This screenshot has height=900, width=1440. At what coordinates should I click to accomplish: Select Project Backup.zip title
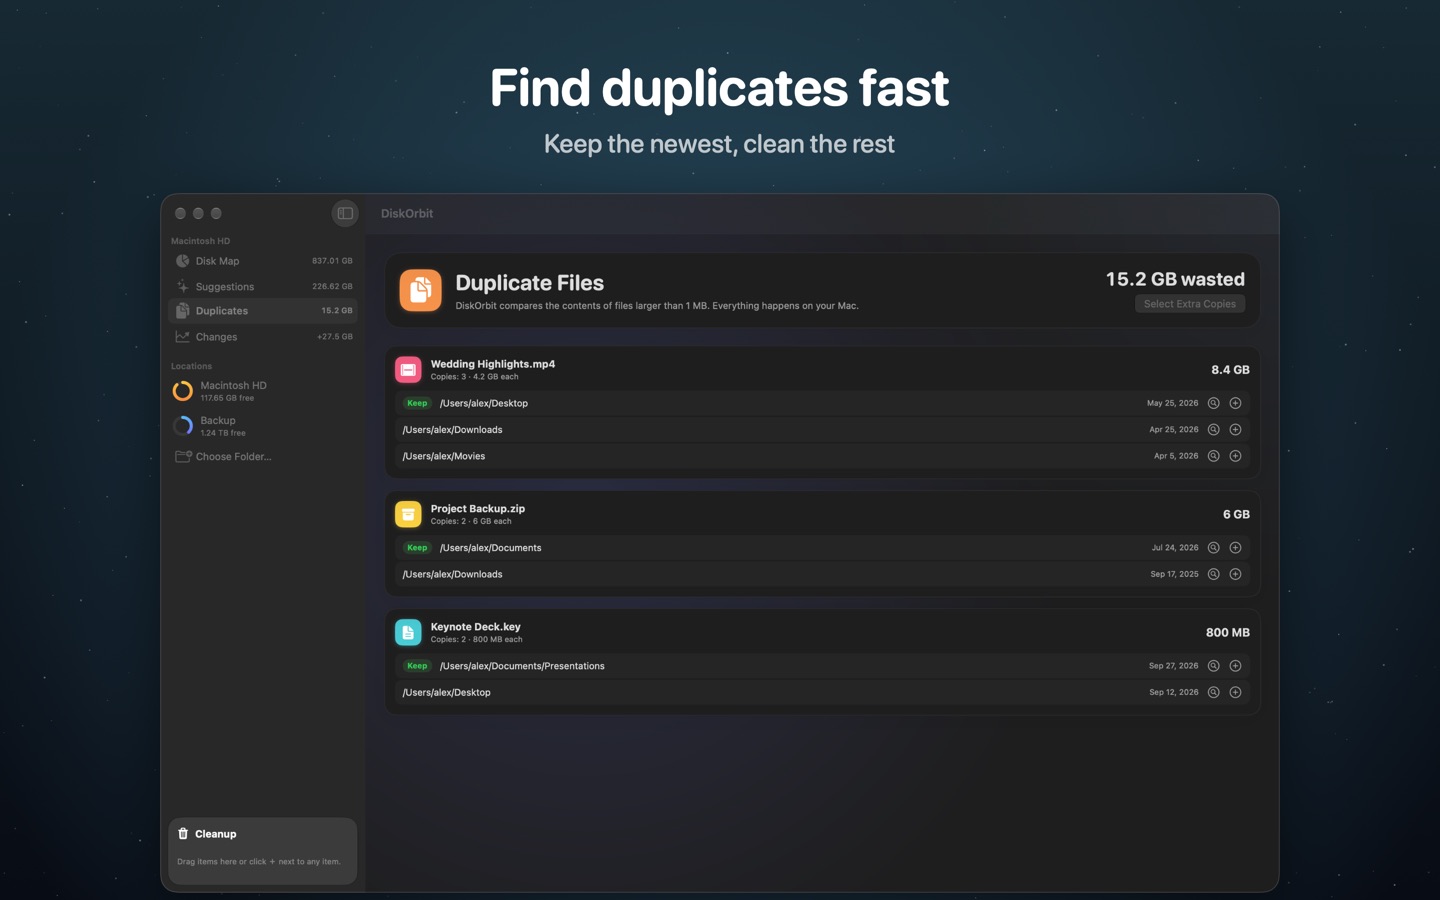(x=478, y=509)
